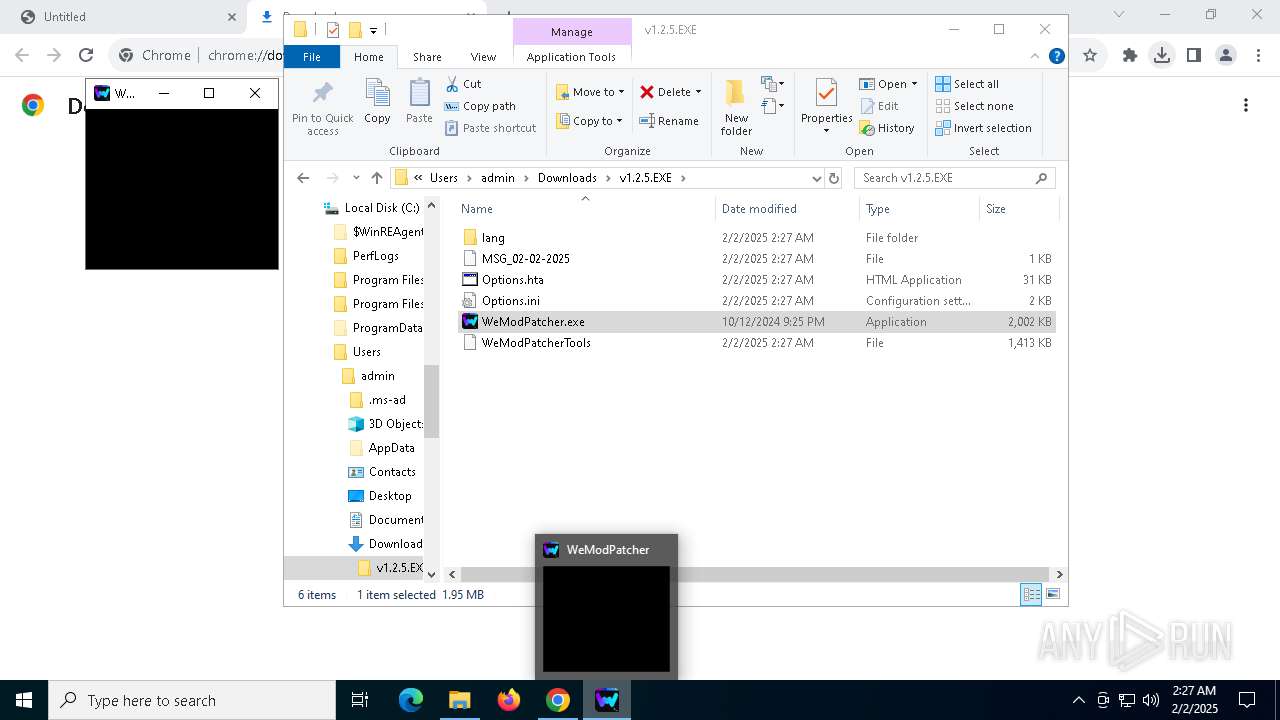
Task: Navigate back in File Explorer
Action: point(303,178)
